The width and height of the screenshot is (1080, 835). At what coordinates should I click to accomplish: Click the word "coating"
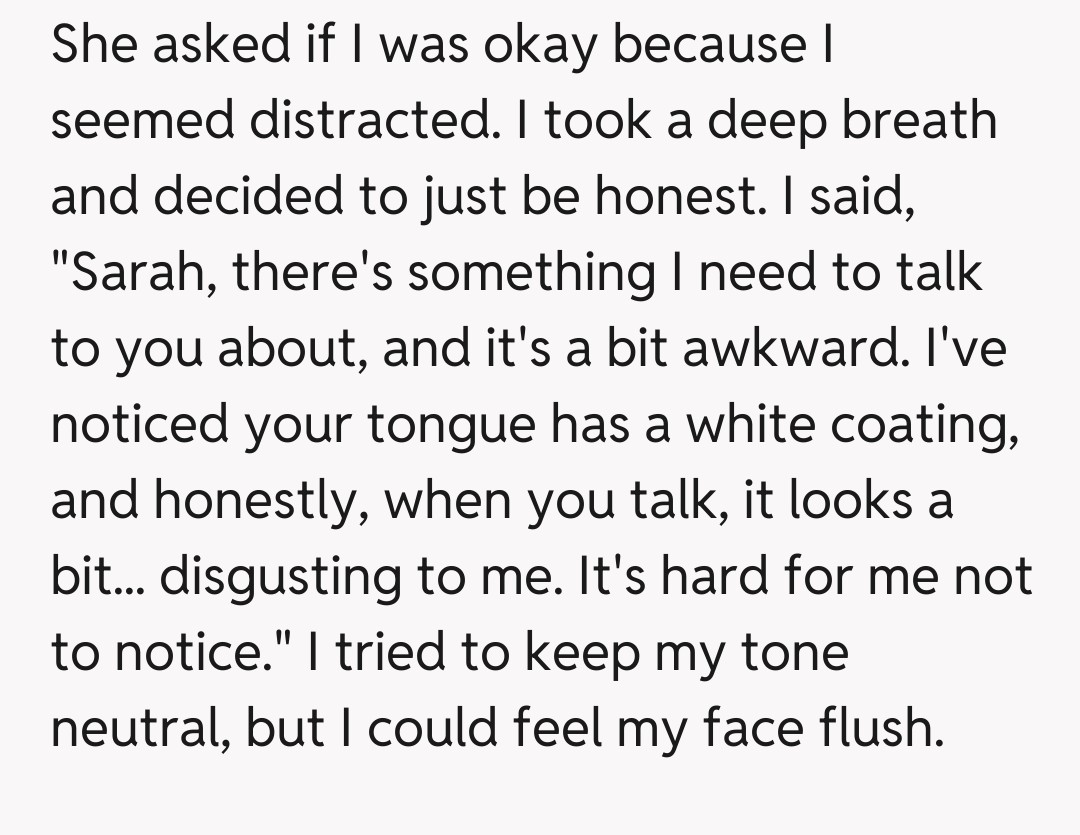point(928,424)
